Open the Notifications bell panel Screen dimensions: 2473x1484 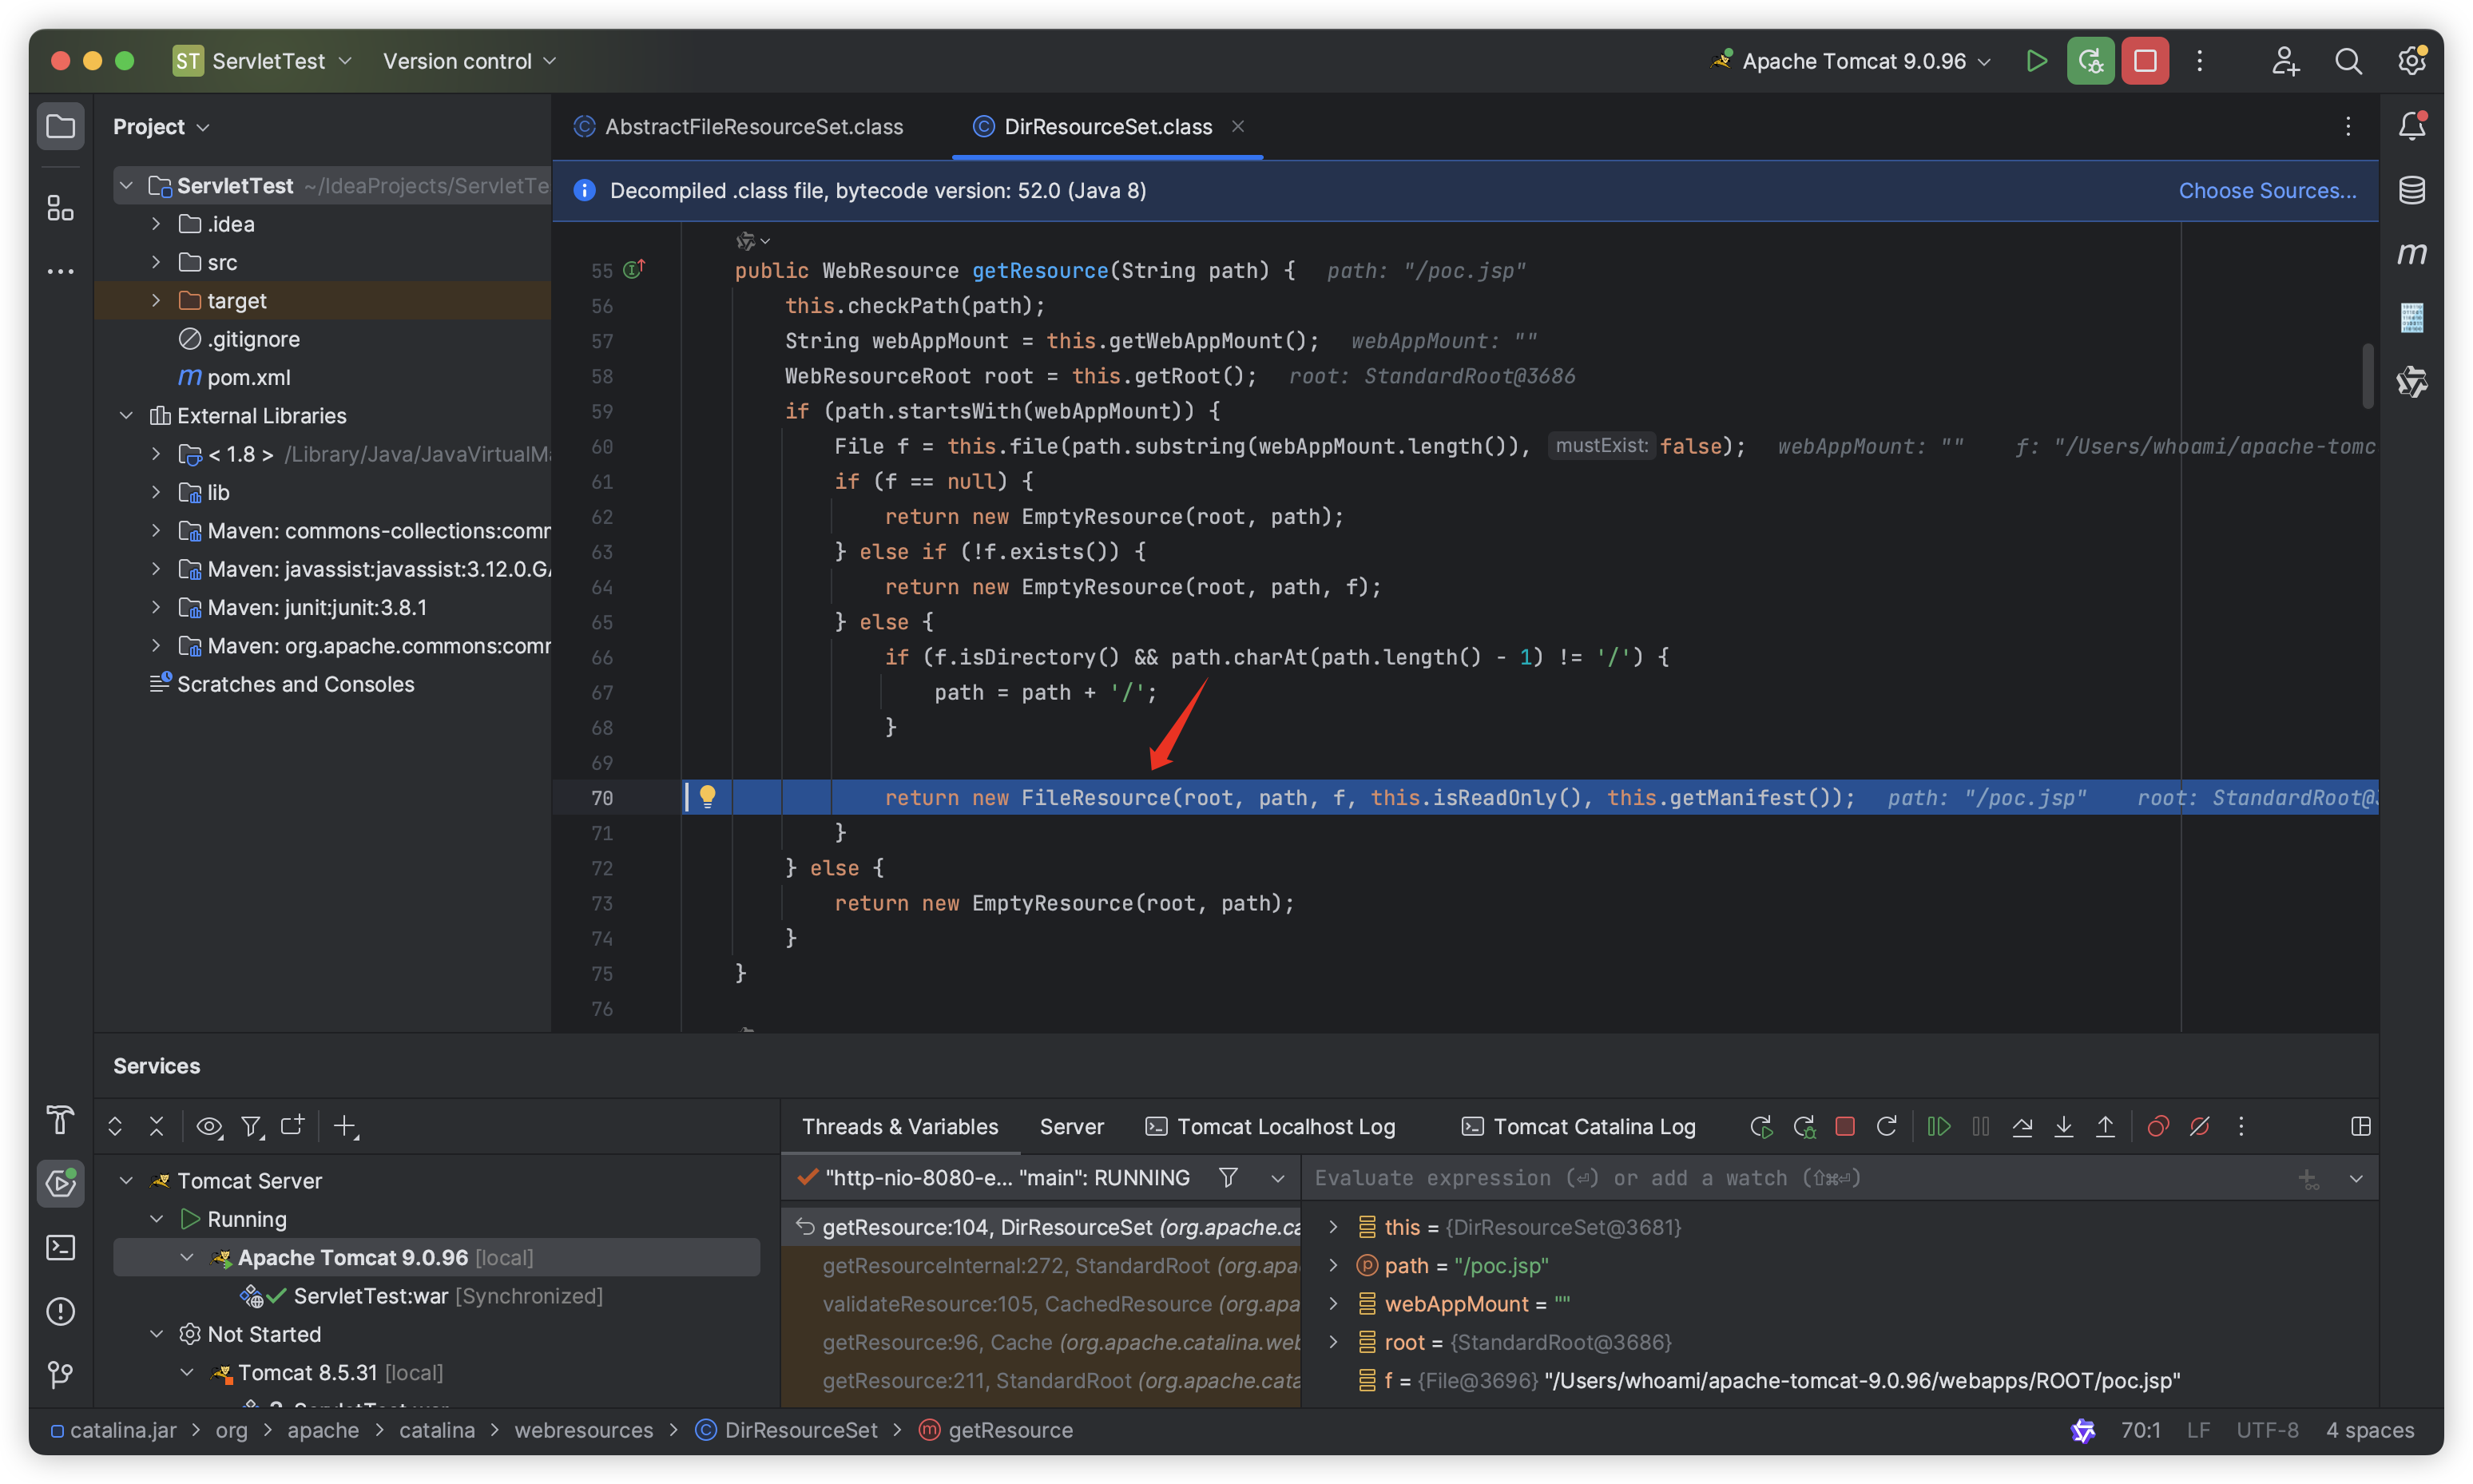click(2412, 126)
